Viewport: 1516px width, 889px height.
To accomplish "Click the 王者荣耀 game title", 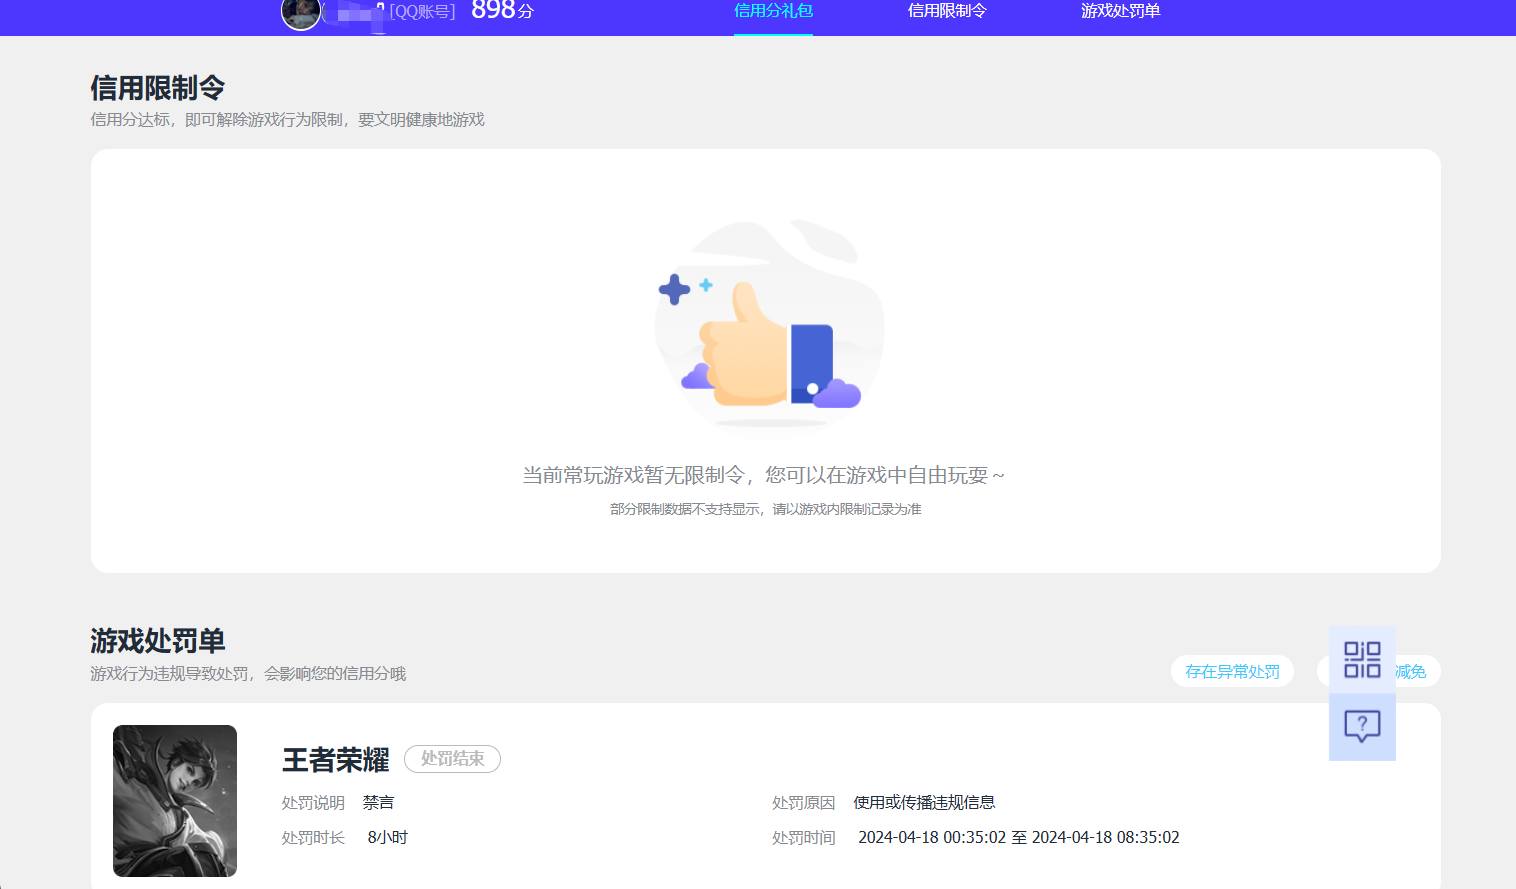I will tap(335, 760).
